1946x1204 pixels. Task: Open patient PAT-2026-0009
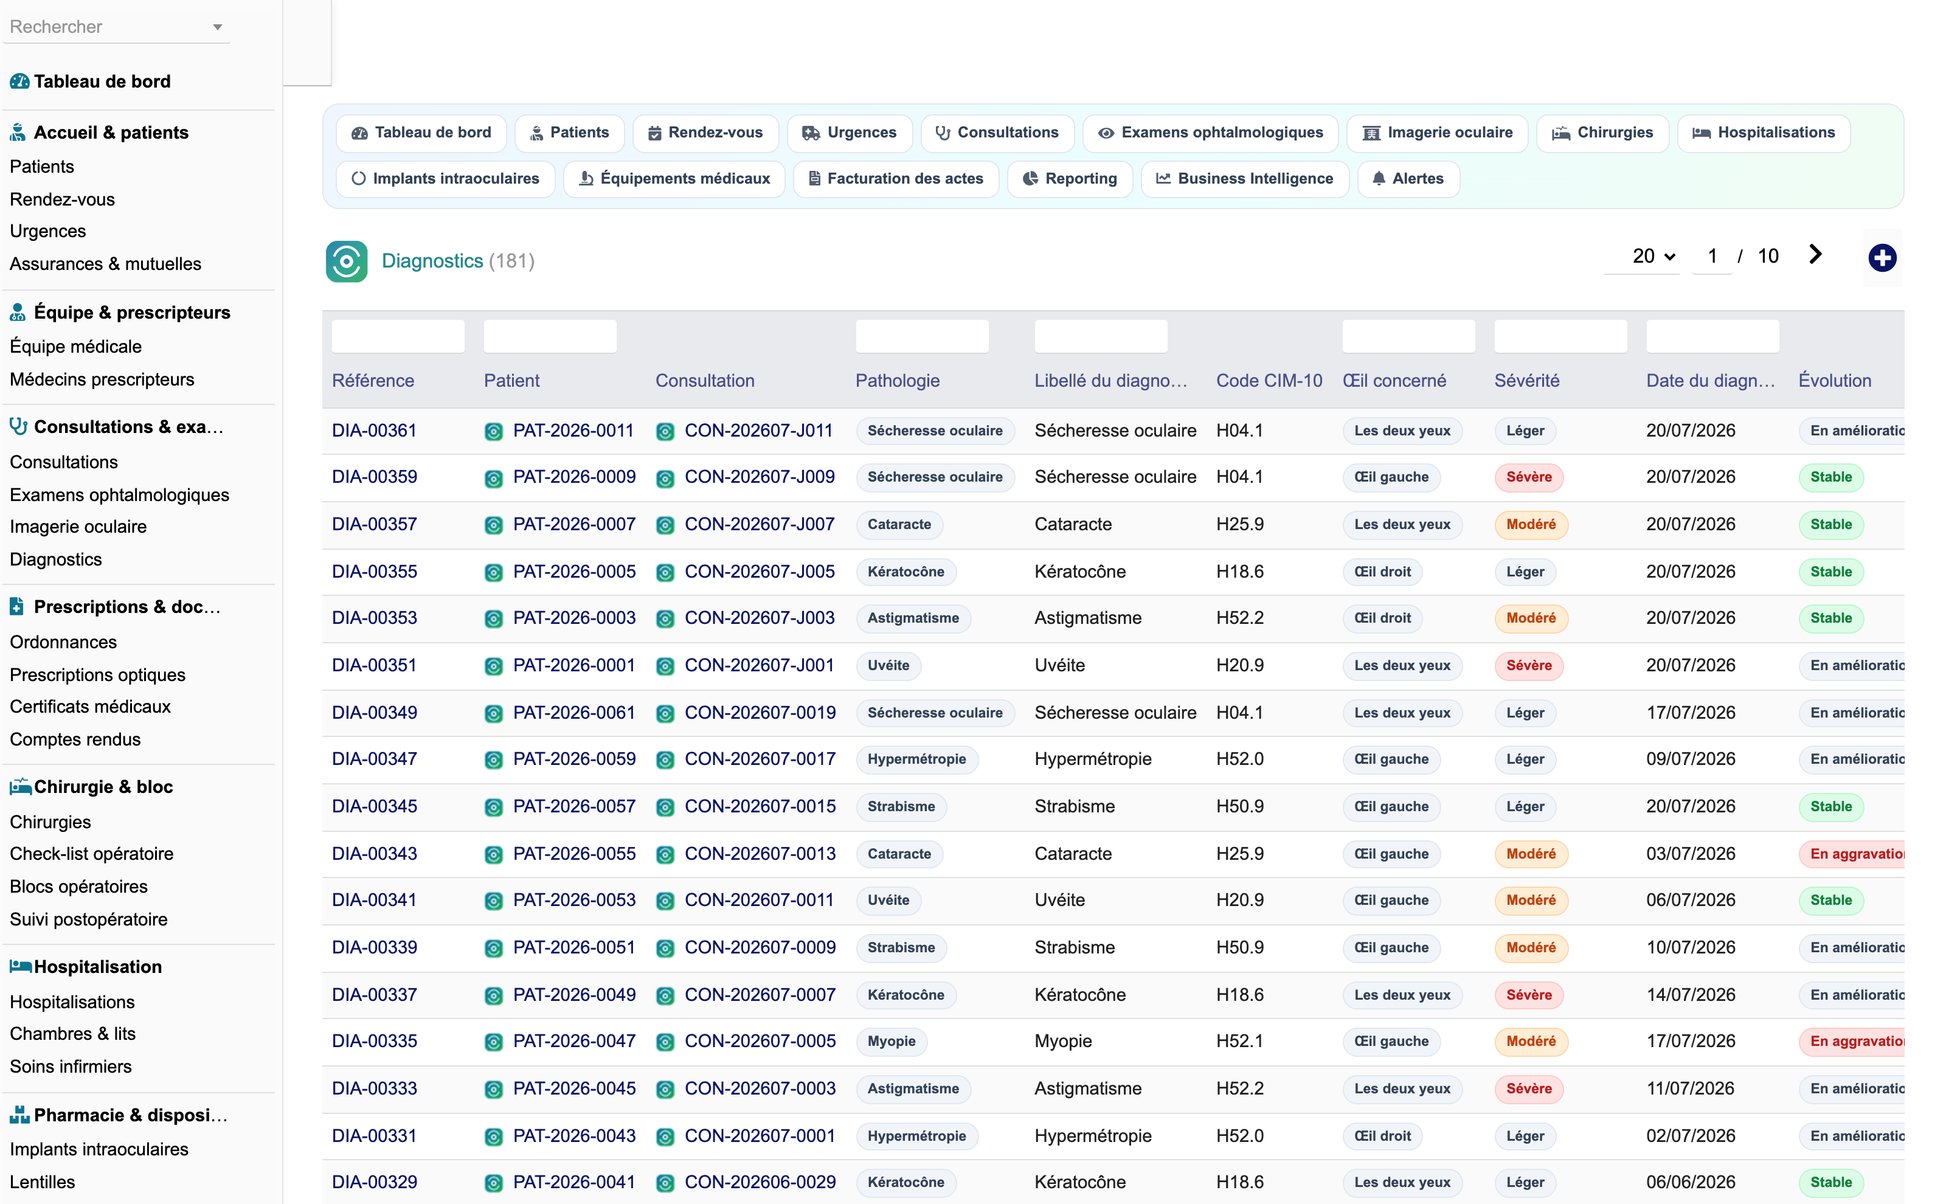(x=574, y=477)
